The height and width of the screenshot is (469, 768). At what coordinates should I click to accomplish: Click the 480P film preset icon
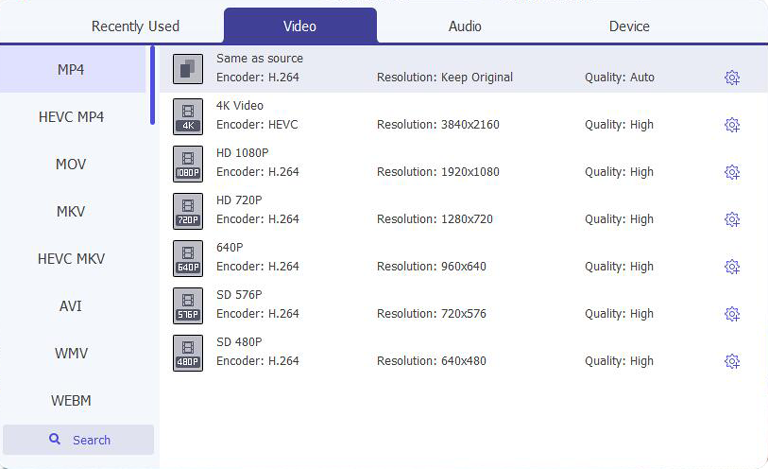pyautogui.click(x=188, y=353)
